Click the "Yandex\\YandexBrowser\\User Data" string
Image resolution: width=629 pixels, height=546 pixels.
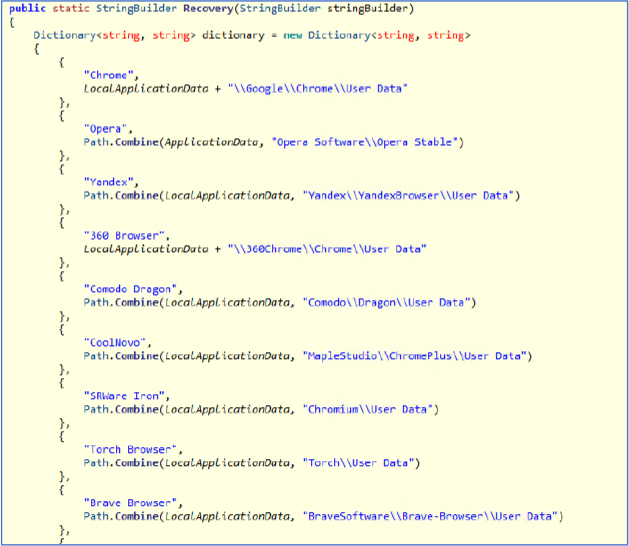click(x=408, y=195)
